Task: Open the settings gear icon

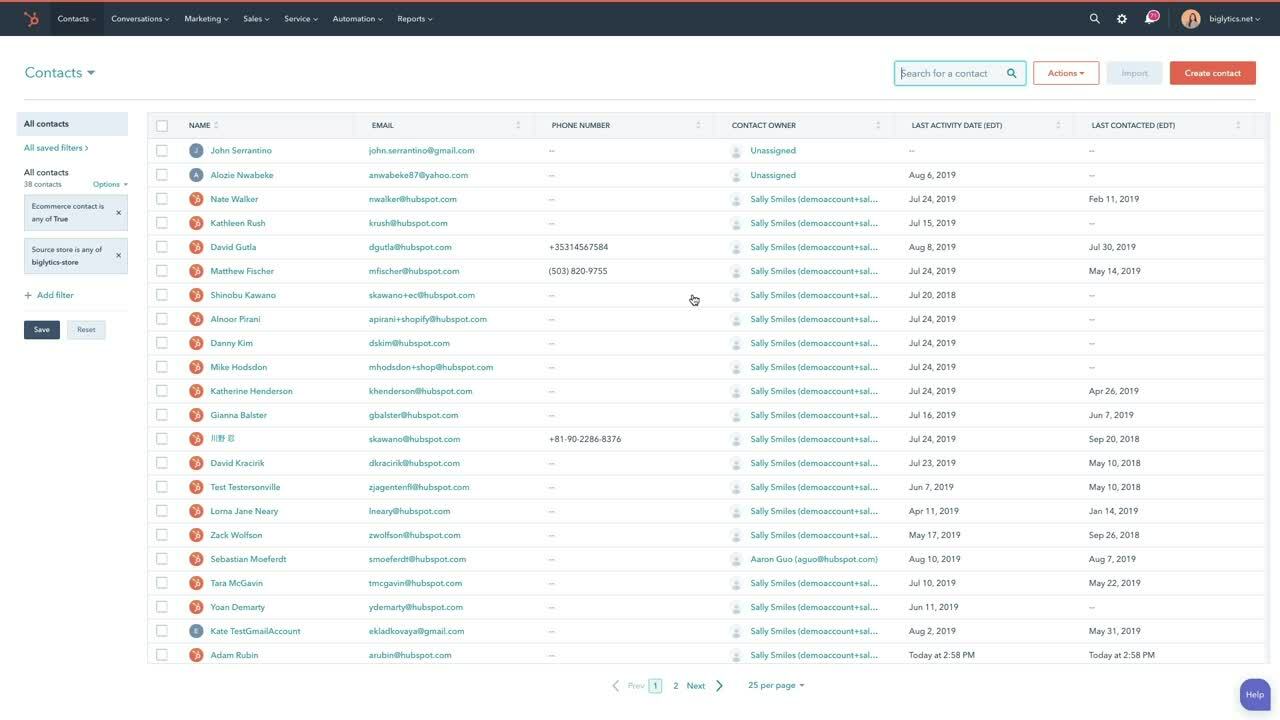Action: point(1122,18)
